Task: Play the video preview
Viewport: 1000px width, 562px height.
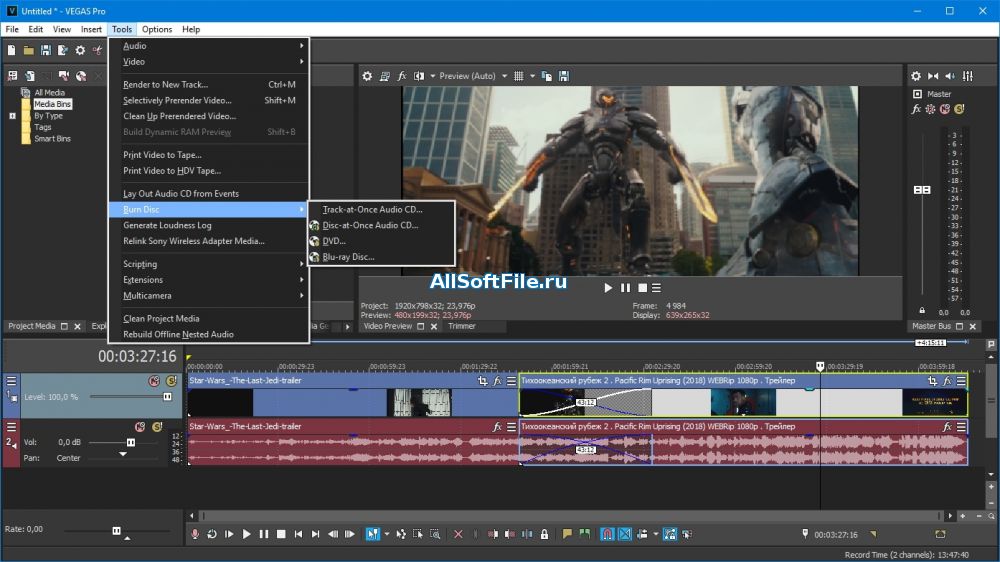Action: [608, 288]
